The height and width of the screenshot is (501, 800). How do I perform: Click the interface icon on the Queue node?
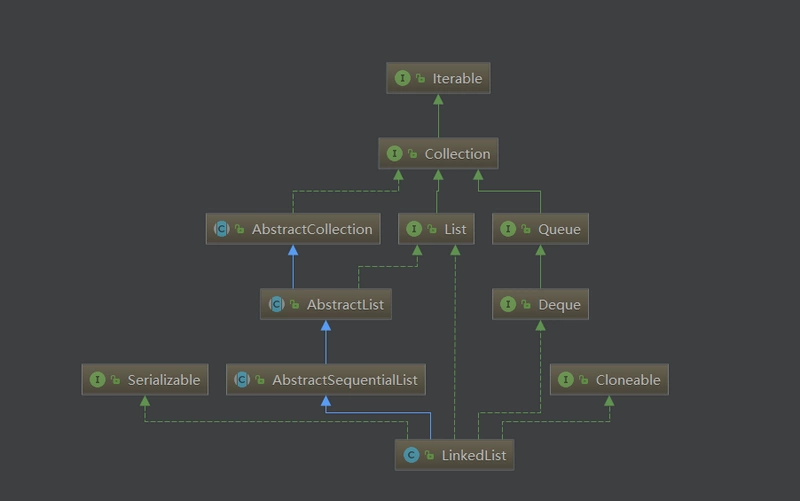[x=508, y=229]
